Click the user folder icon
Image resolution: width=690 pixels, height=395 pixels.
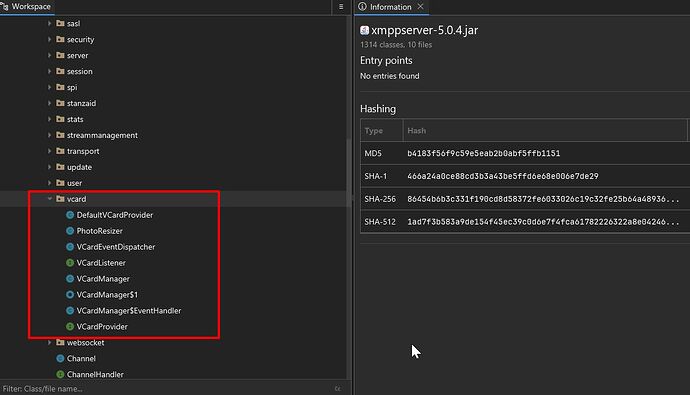tap(60, 183)
